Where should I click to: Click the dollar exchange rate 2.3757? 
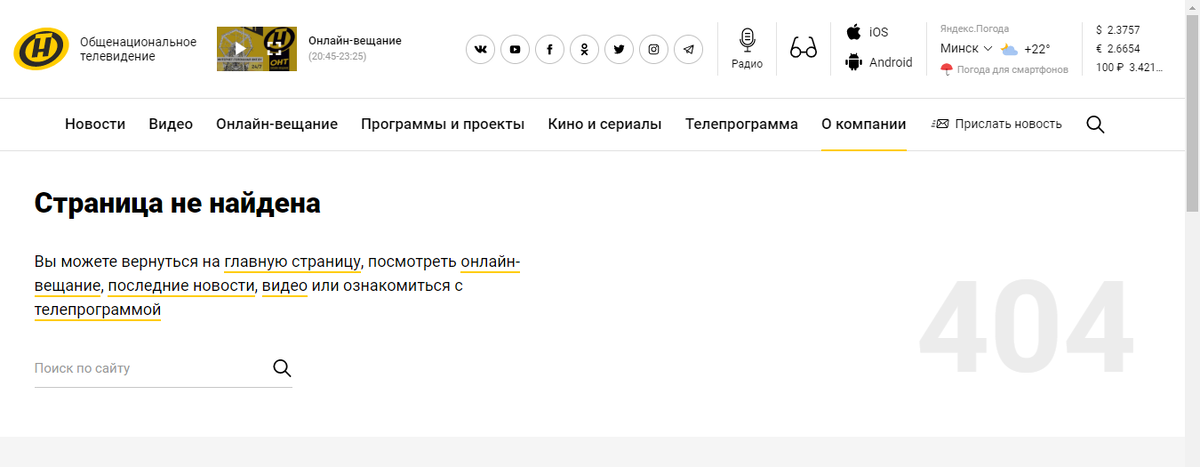1118,30
